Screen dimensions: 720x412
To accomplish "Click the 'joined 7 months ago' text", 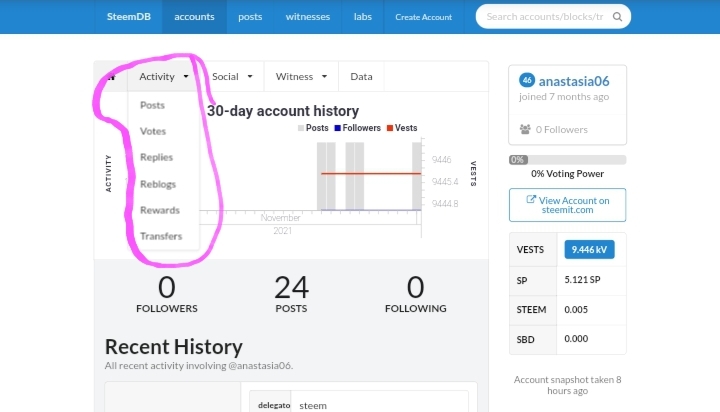I will click(564, 97).
